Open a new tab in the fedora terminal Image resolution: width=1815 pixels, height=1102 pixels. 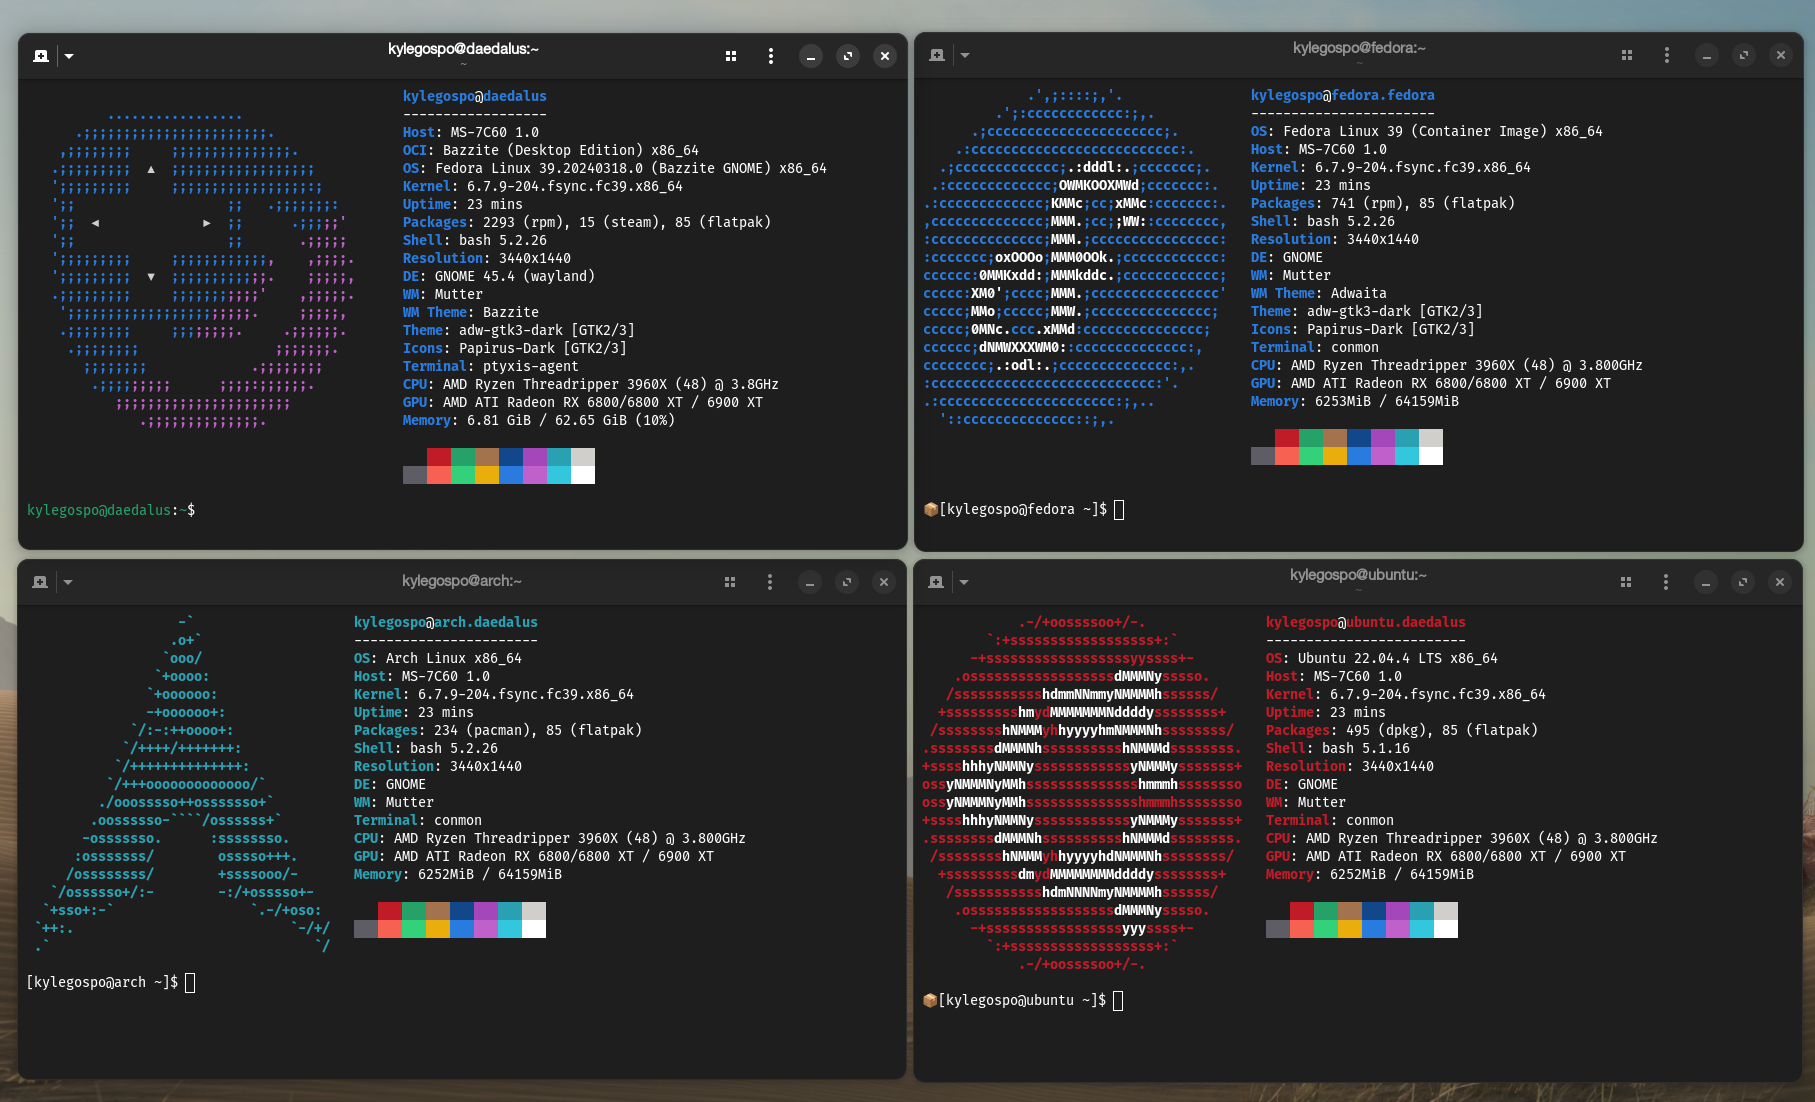937,55
